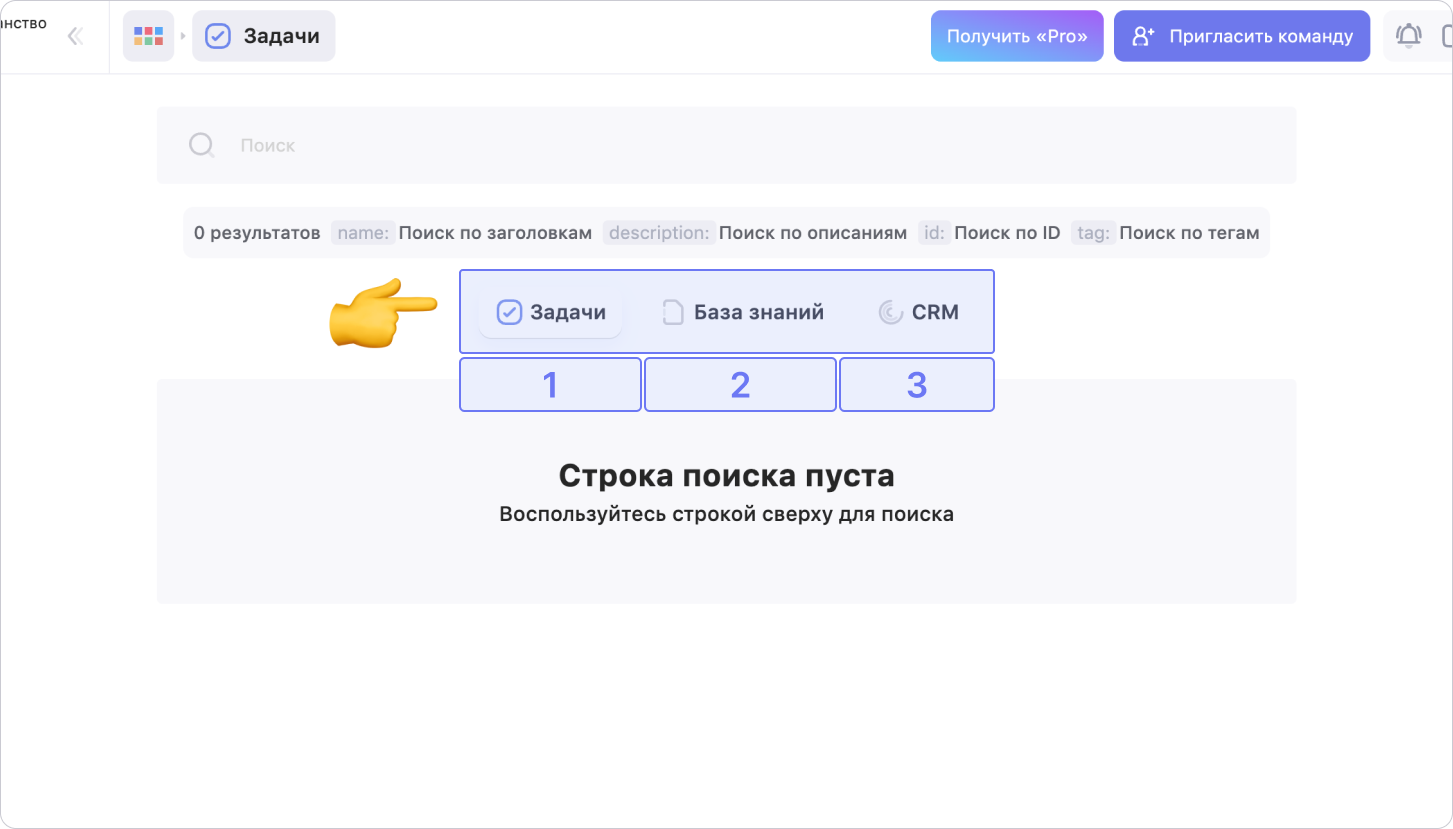Click the magnifying glass search icon
The width and height of the screenshot is (1453, 829).
[202, 146]
